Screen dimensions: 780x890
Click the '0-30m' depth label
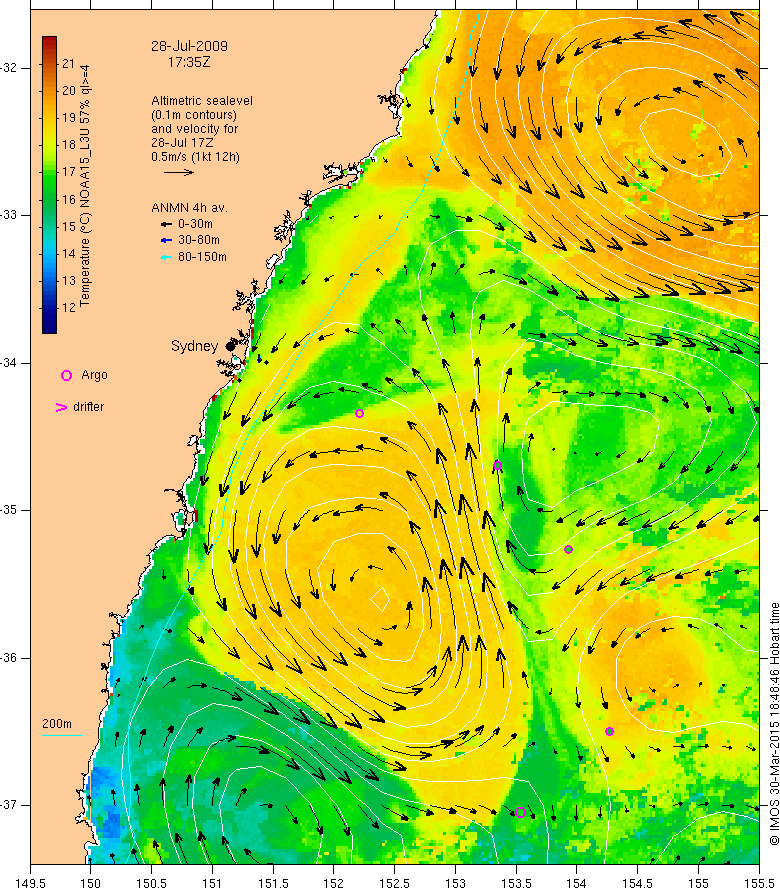[195, 224]
